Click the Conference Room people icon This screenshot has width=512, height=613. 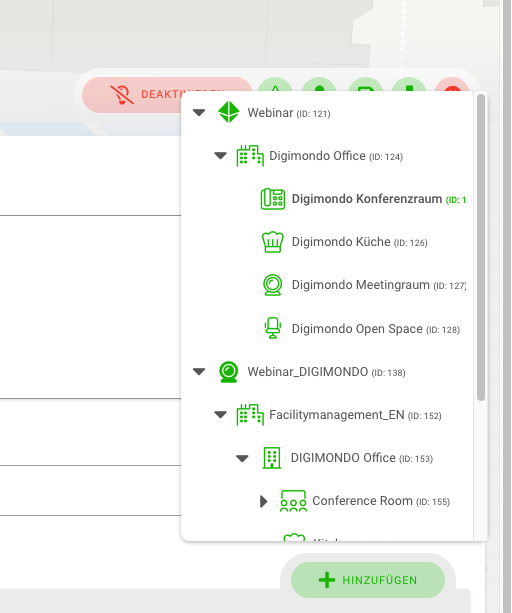point(294,501)
